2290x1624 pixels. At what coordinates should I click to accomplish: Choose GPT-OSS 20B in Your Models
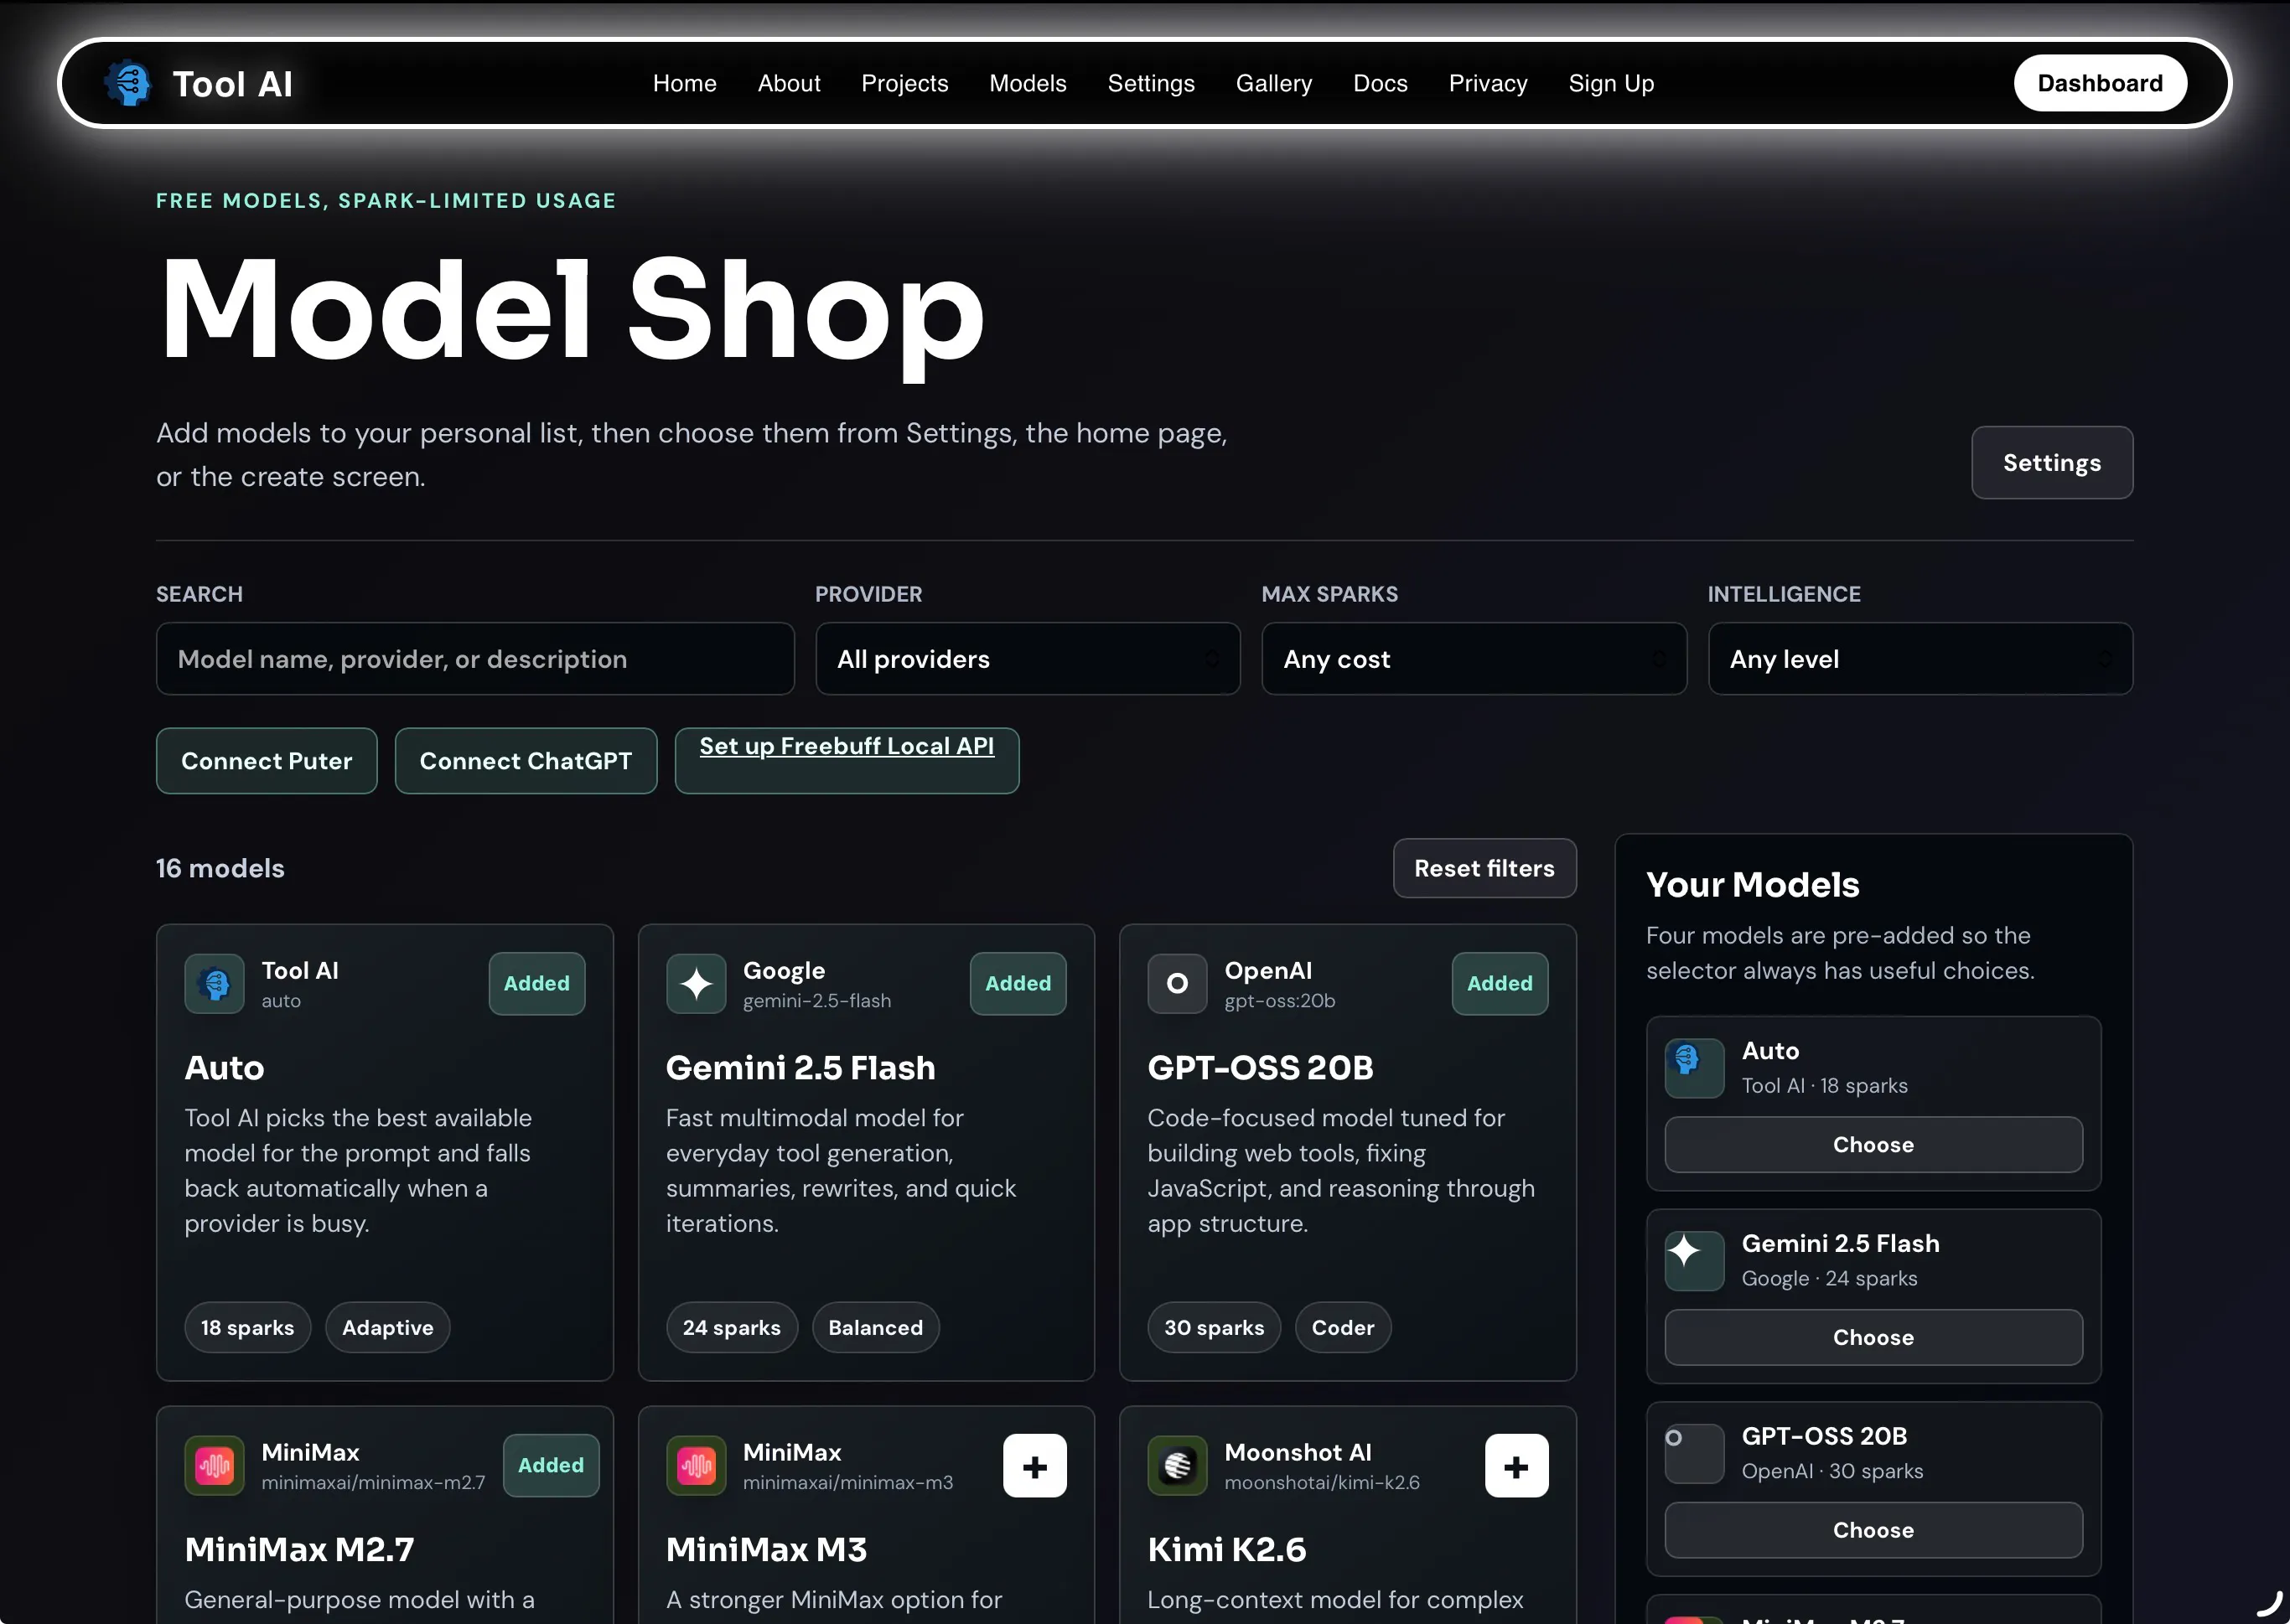pos(1873,1531)
